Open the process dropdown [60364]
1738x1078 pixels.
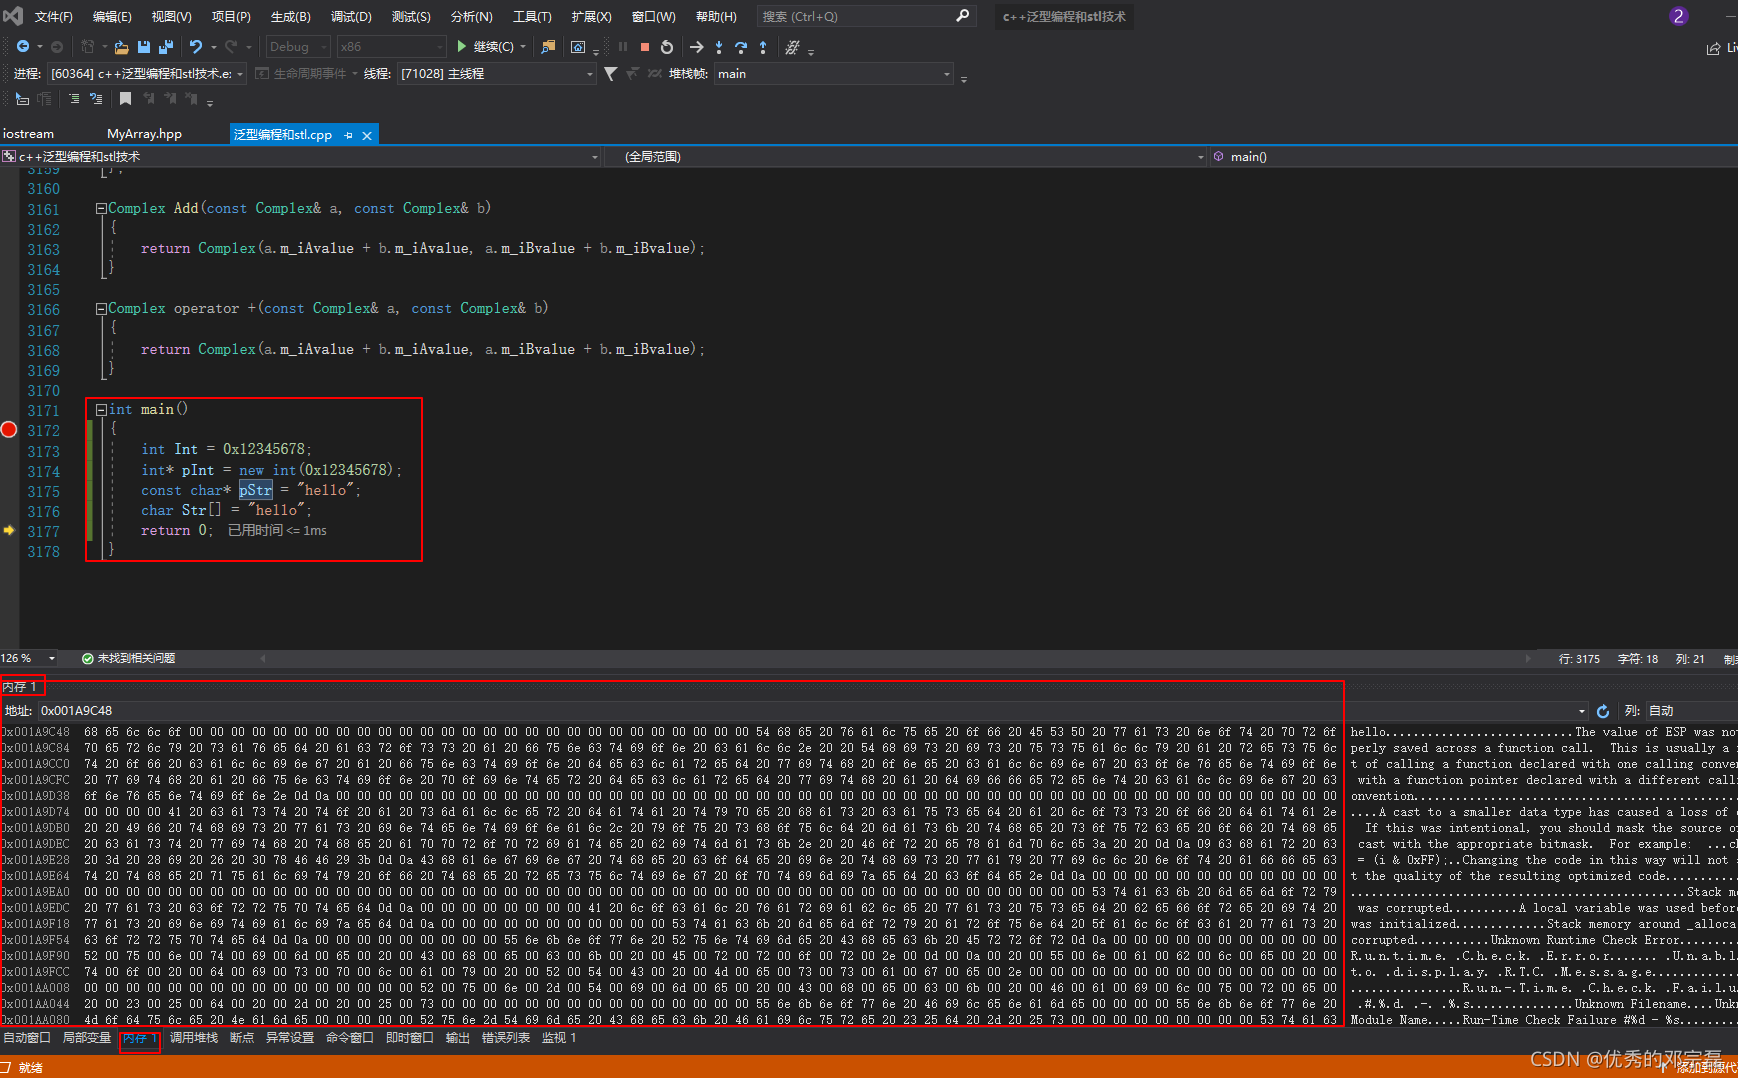click(x=147, y=74)
